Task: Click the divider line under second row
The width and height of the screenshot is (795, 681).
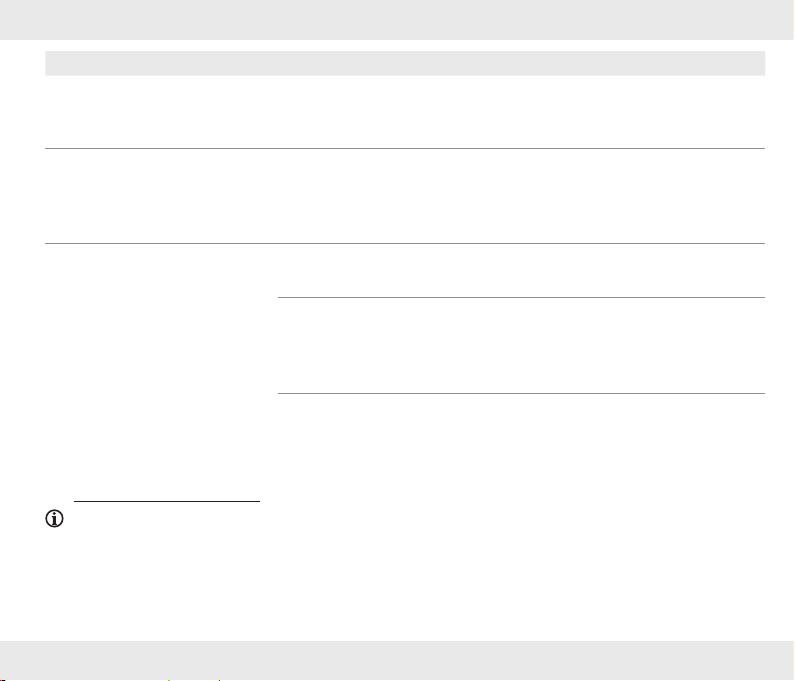Action: [405, 243]
